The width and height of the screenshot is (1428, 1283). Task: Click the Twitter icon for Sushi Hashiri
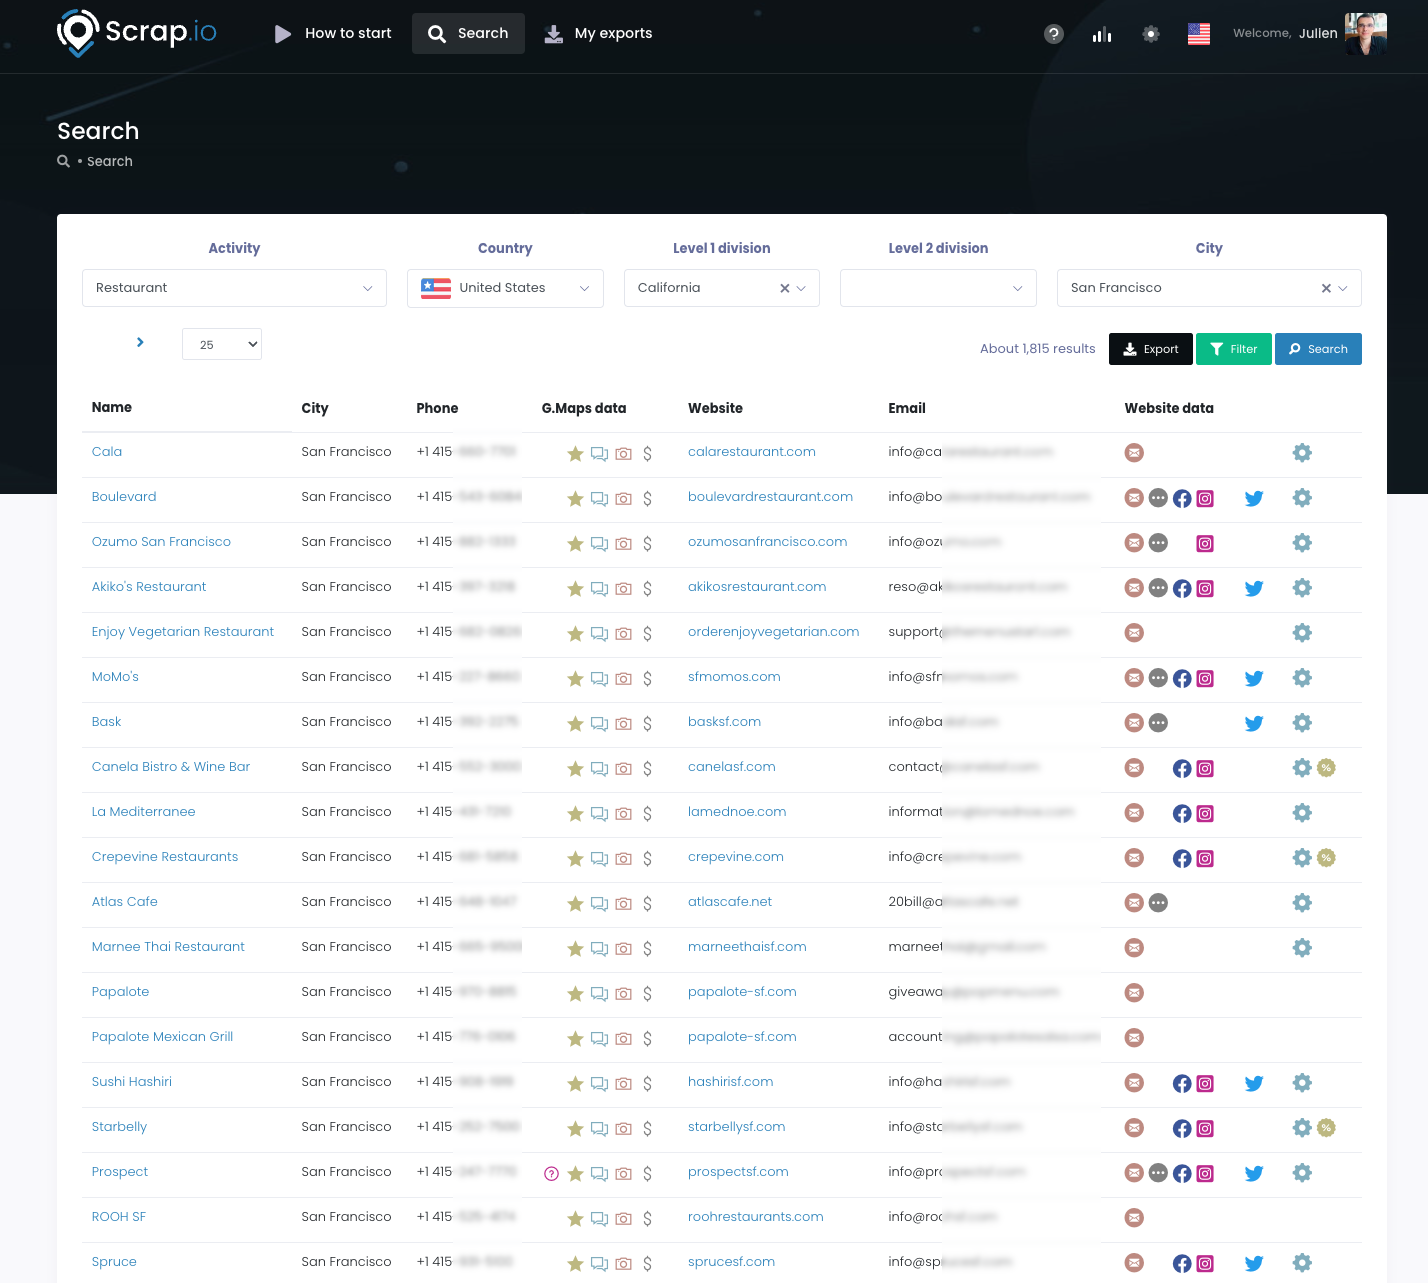coord(1254,1083)
